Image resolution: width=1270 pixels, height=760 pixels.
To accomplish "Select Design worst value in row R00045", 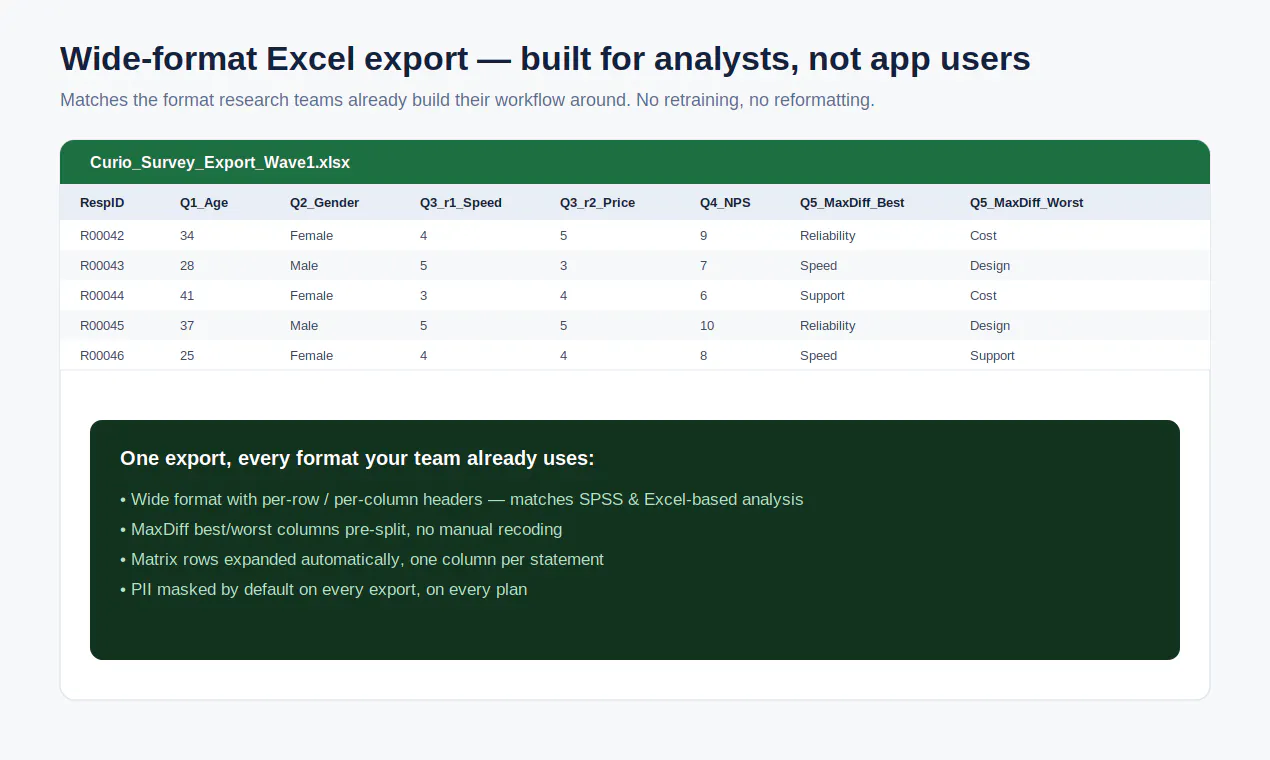I will click(990, 325).
